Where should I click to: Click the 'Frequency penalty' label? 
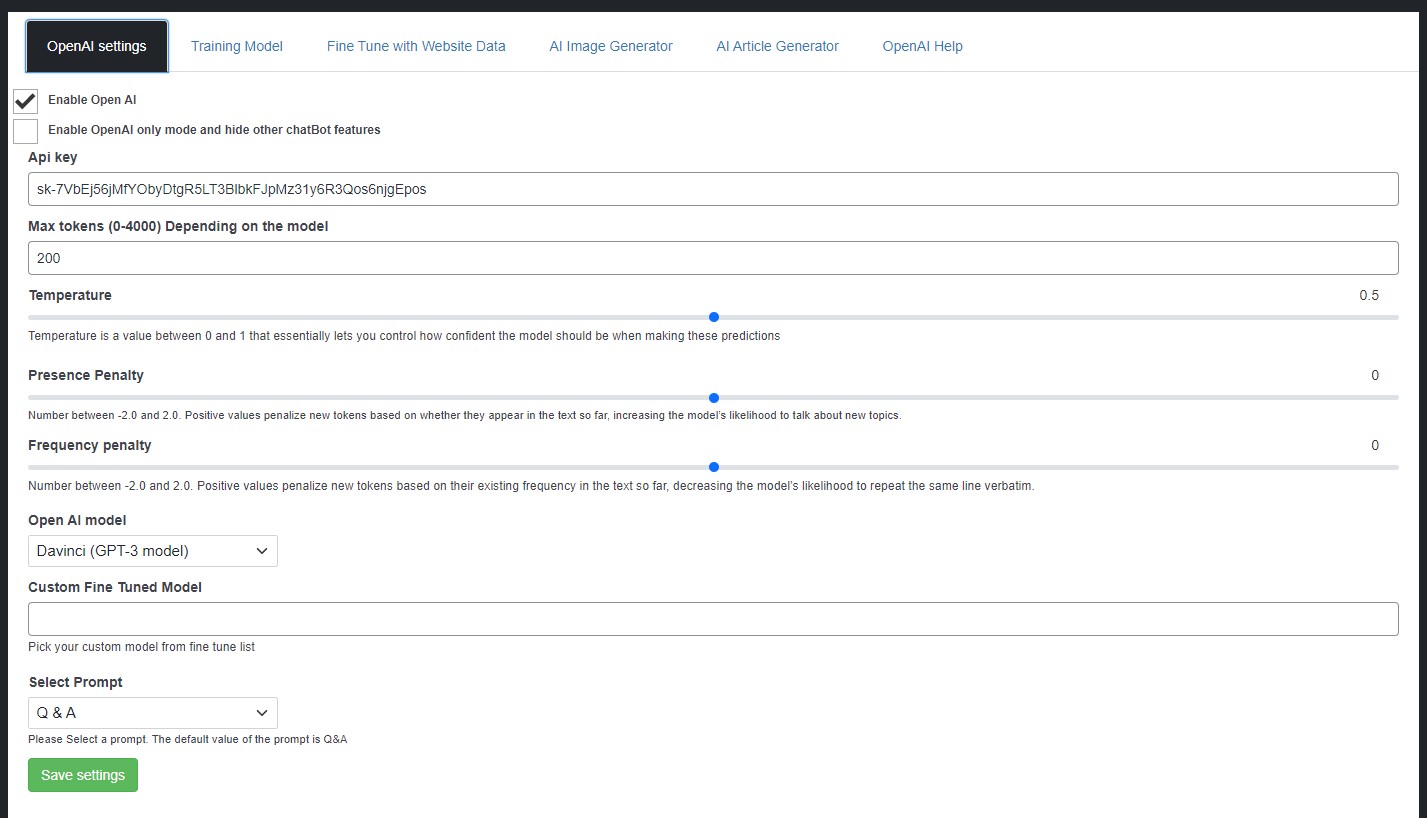90,445
